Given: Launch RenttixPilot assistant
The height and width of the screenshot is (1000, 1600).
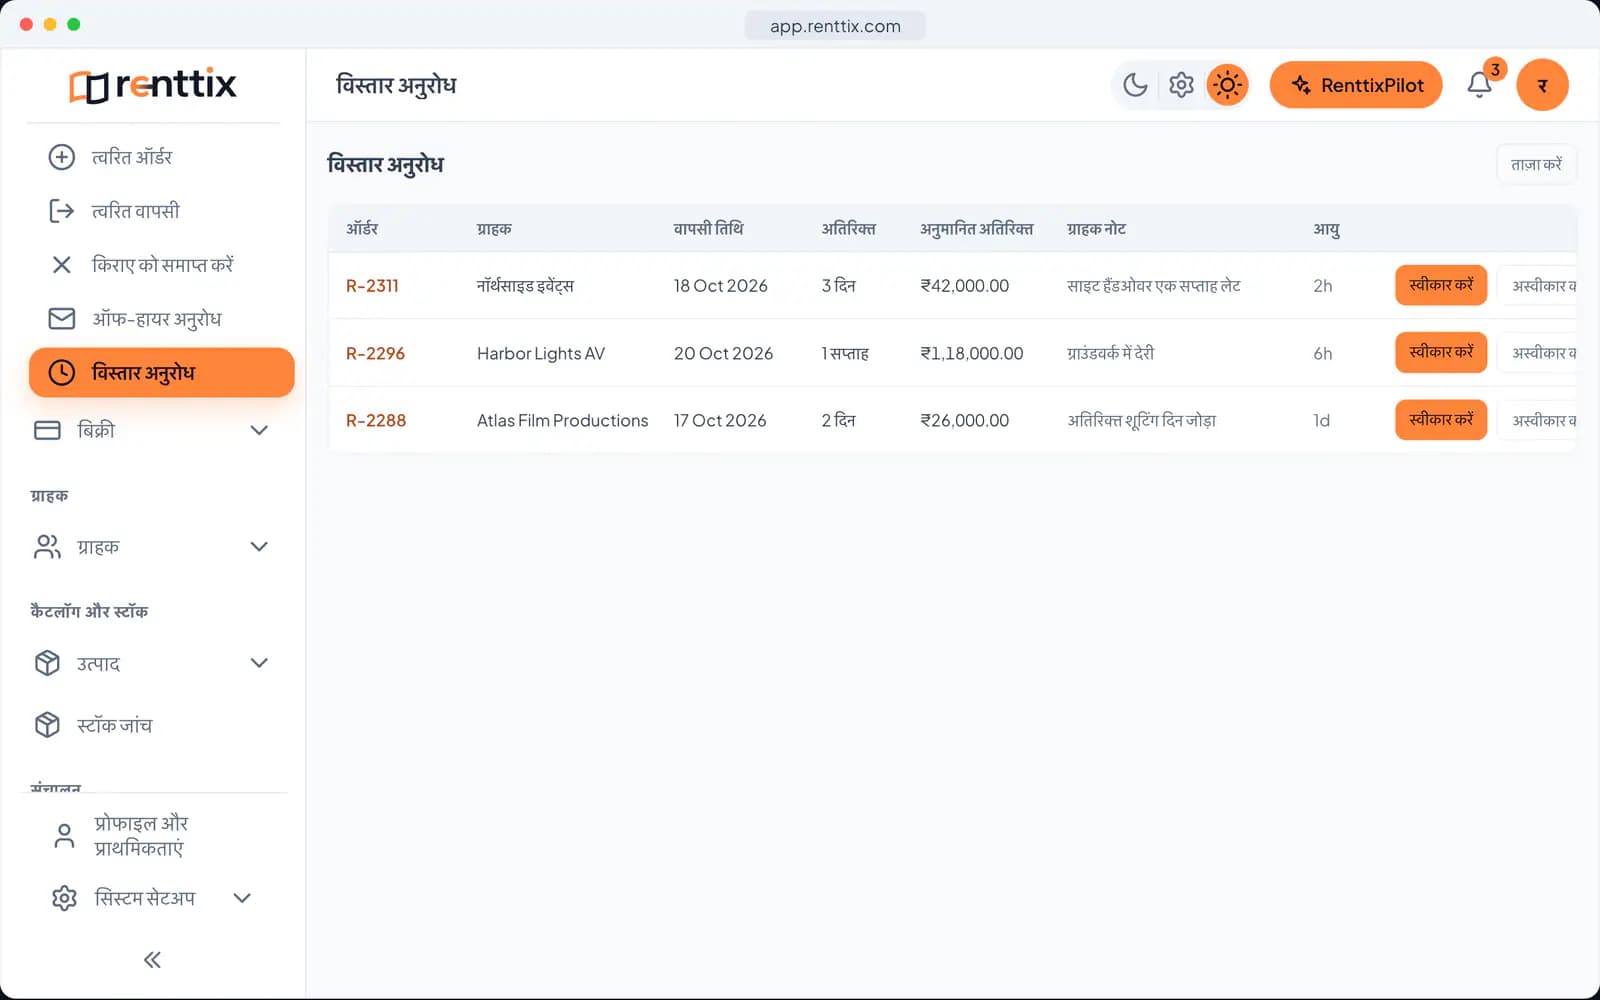Looking at the screenshot, I should click(x=1356, y=85).
